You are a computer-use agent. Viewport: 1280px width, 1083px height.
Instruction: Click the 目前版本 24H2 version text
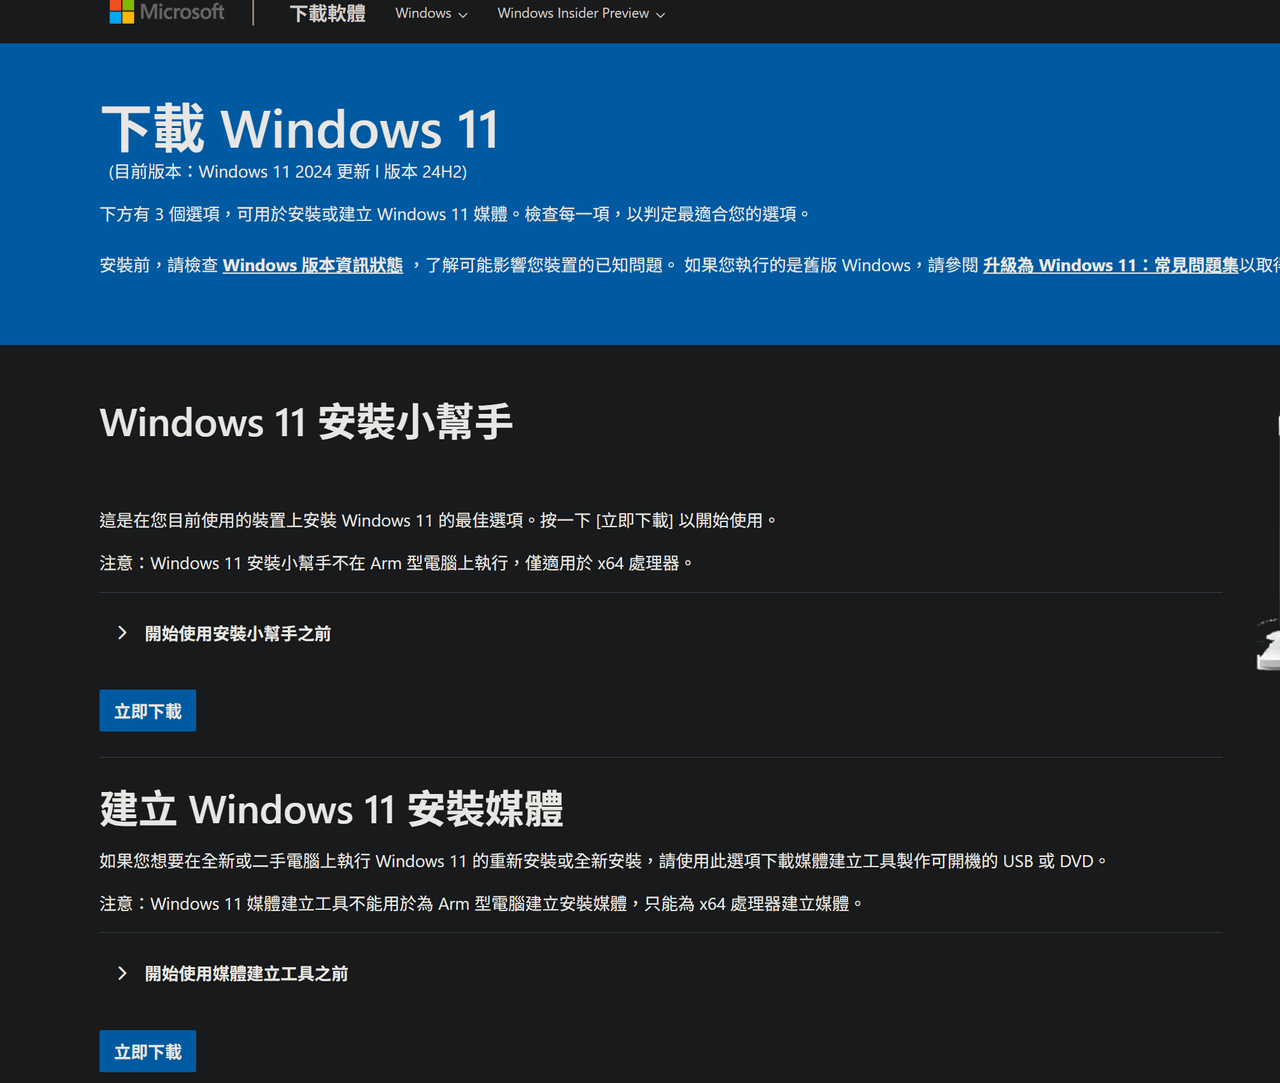click(288, 172)
